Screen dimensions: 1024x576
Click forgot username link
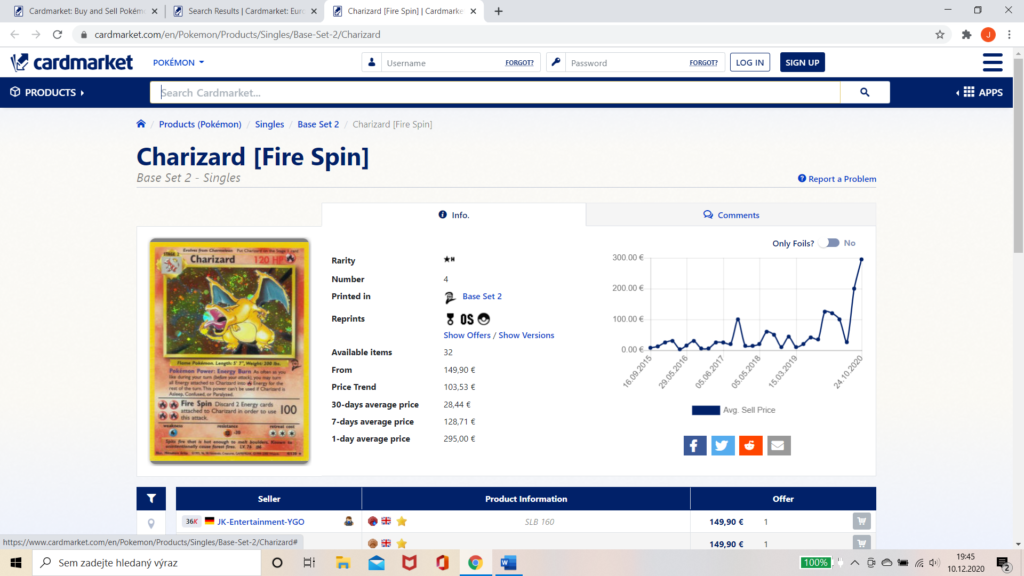519,63
